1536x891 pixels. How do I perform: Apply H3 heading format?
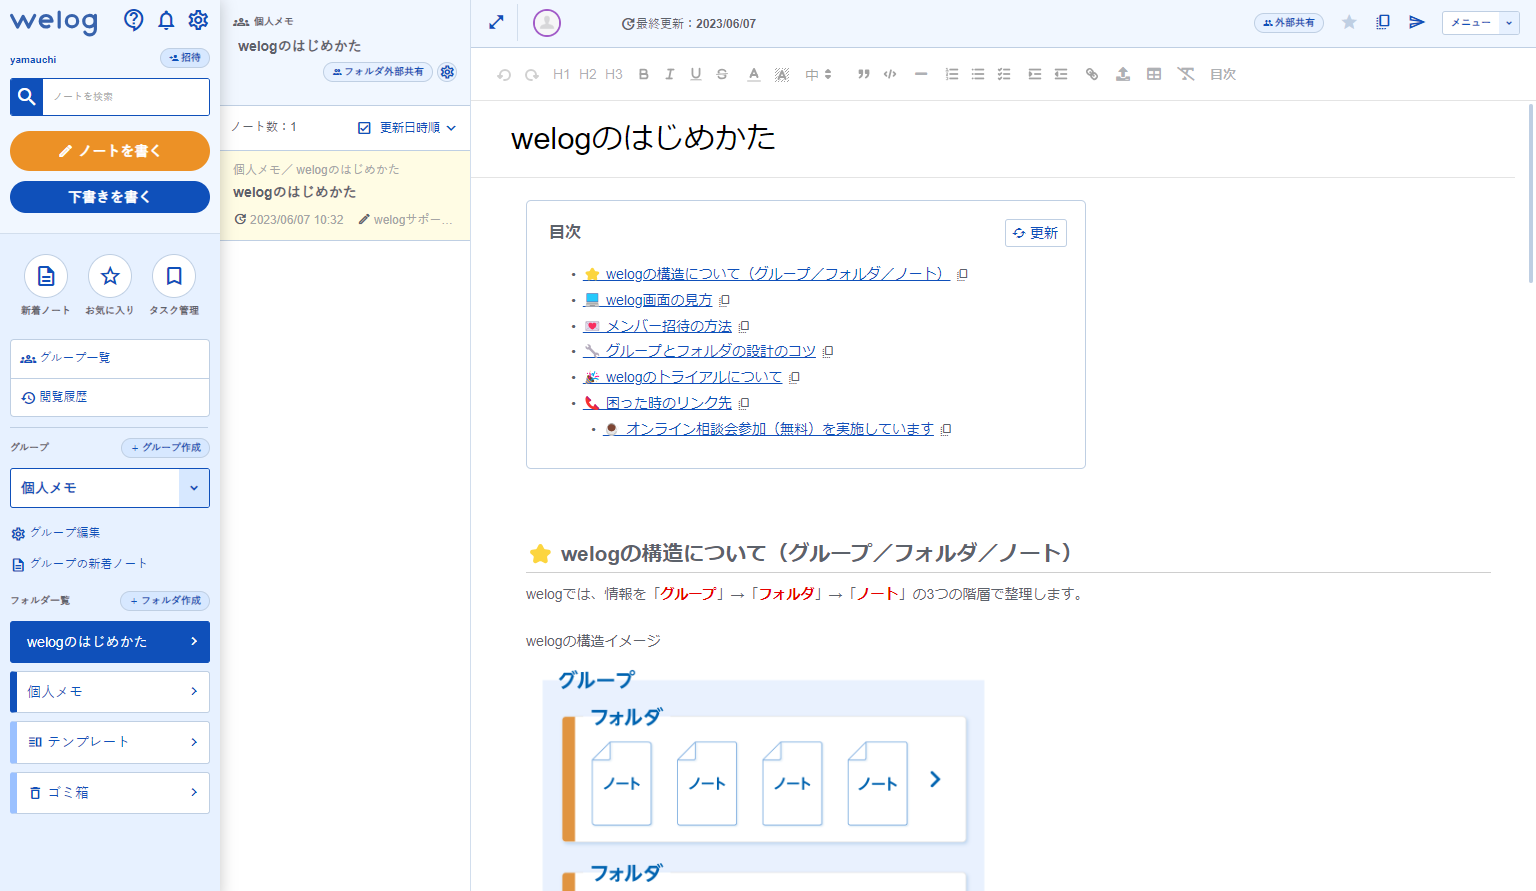click(614, 74)
